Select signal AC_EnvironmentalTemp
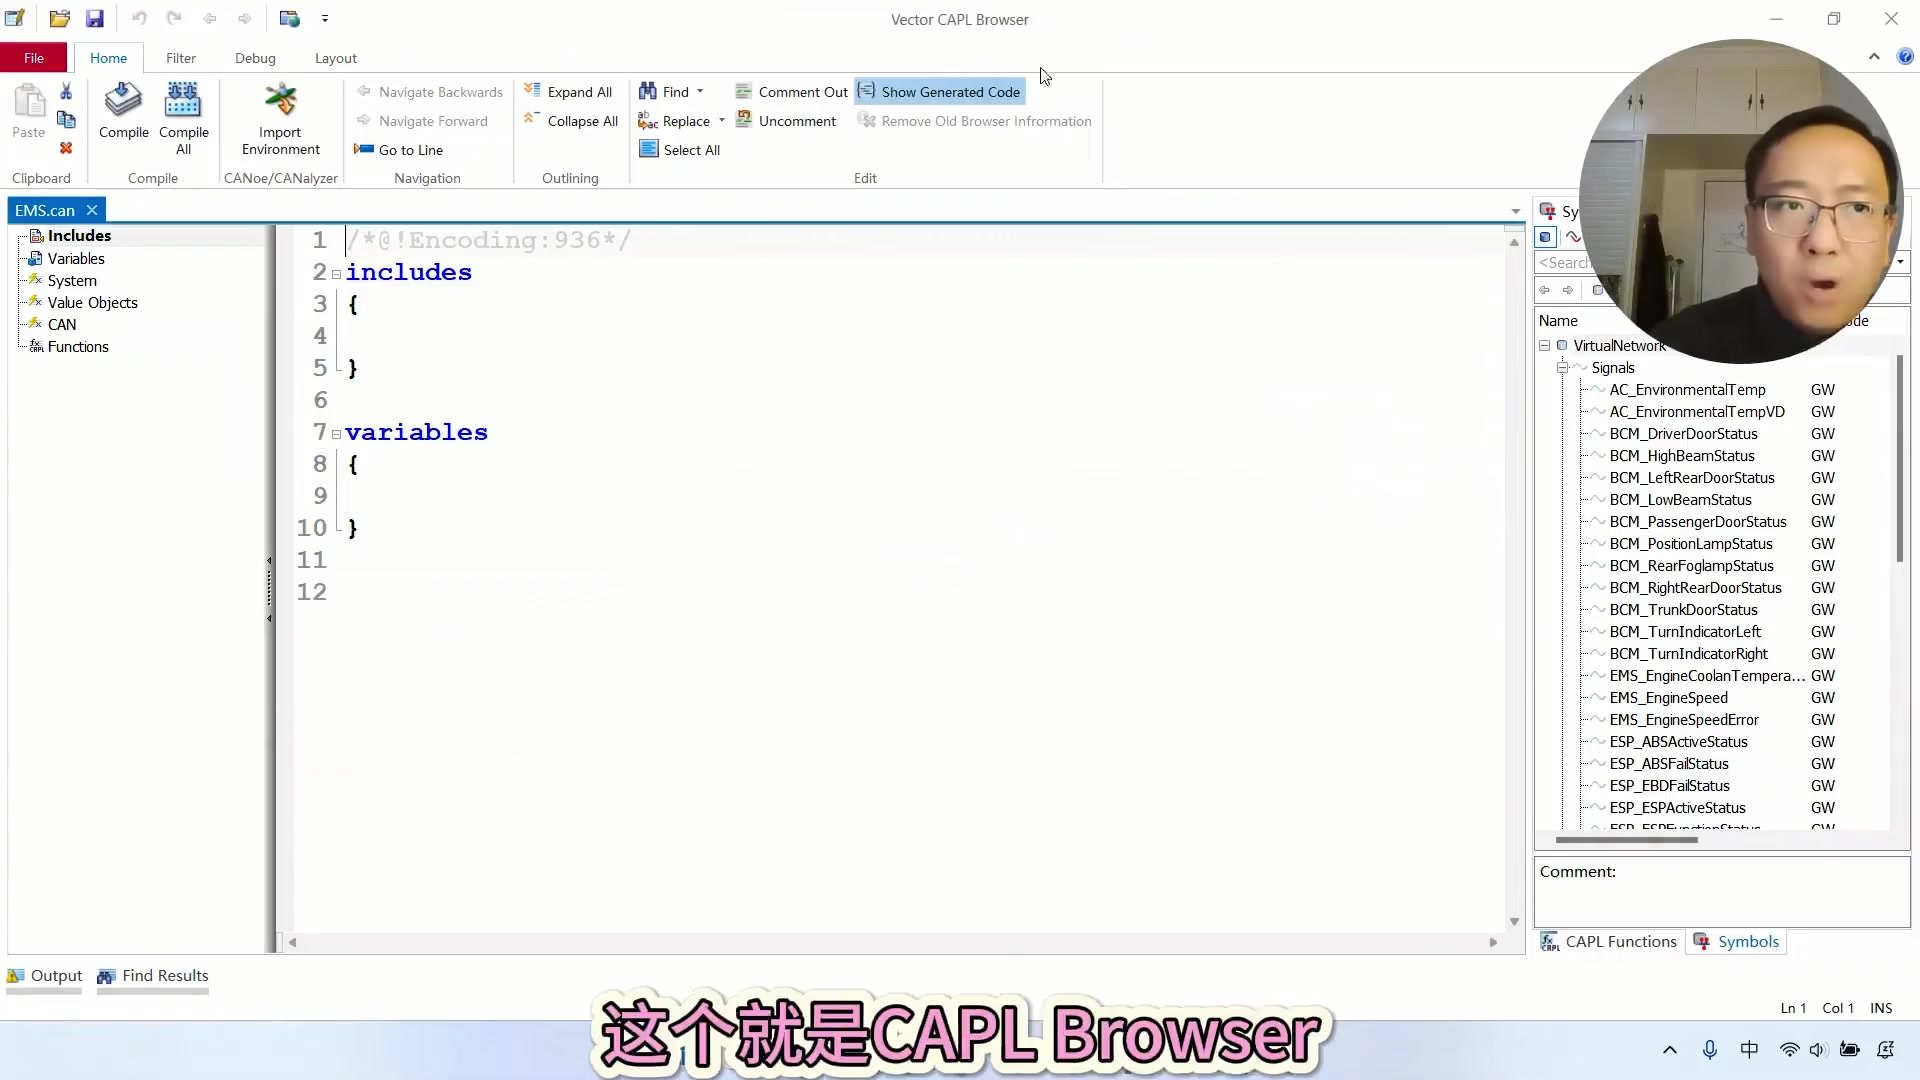 coord(1687,390)
